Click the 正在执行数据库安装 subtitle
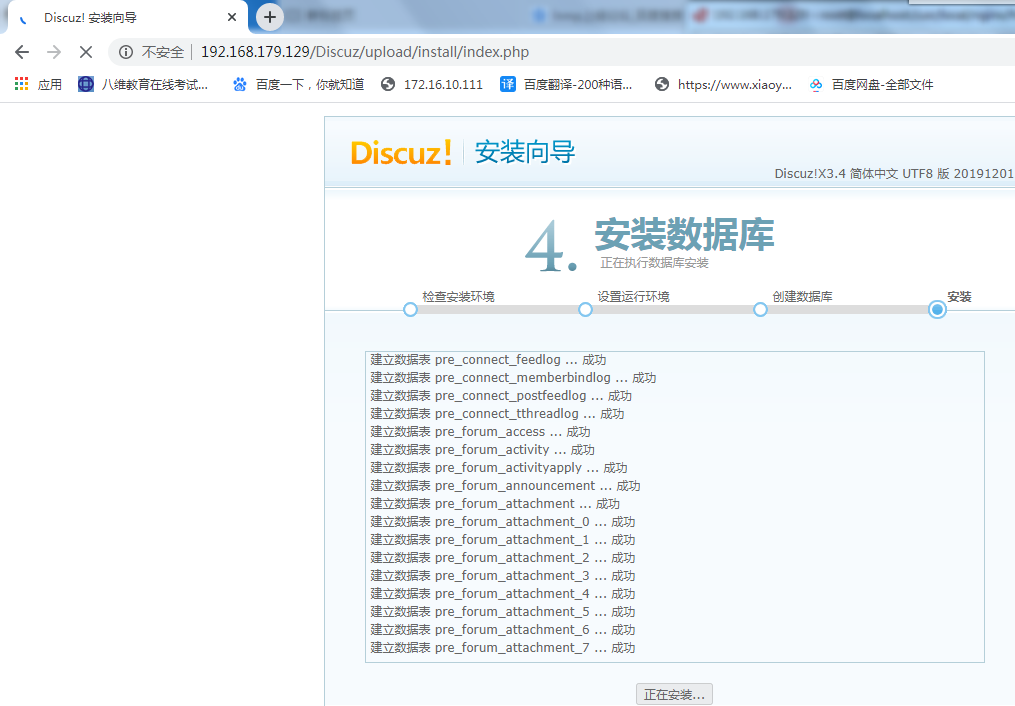This screenshot has width=1015, height=706. (x=654, y=263)
